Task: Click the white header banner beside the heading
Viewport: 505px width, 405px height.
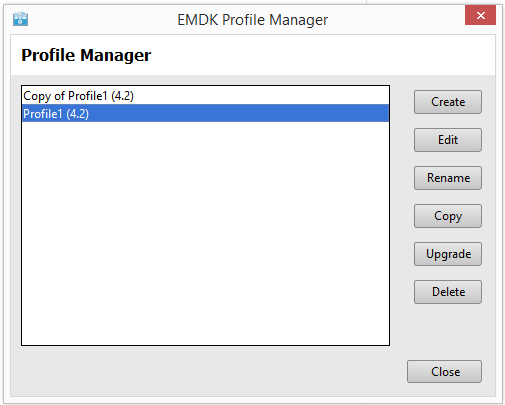Action: click(320, 55)
